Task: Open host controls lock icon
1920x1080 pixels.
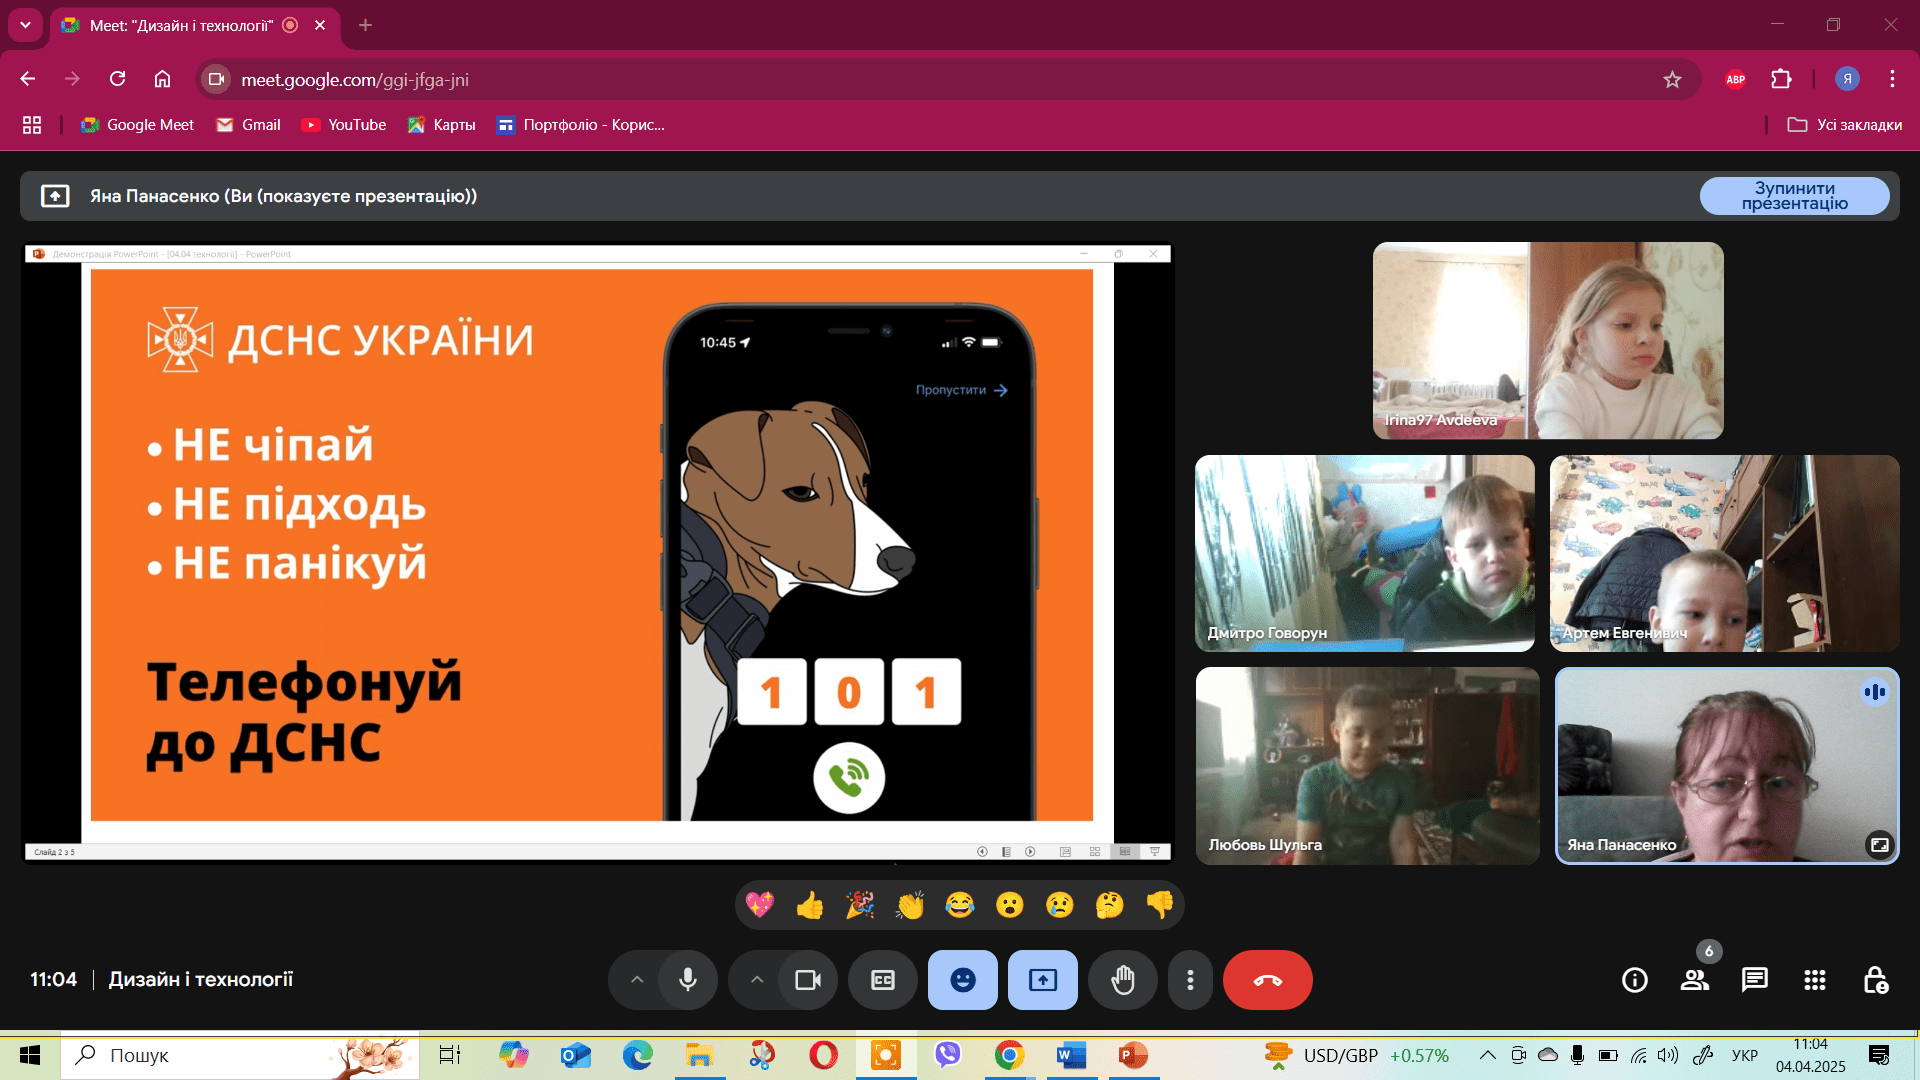Action: click(x=1875, y=980)
